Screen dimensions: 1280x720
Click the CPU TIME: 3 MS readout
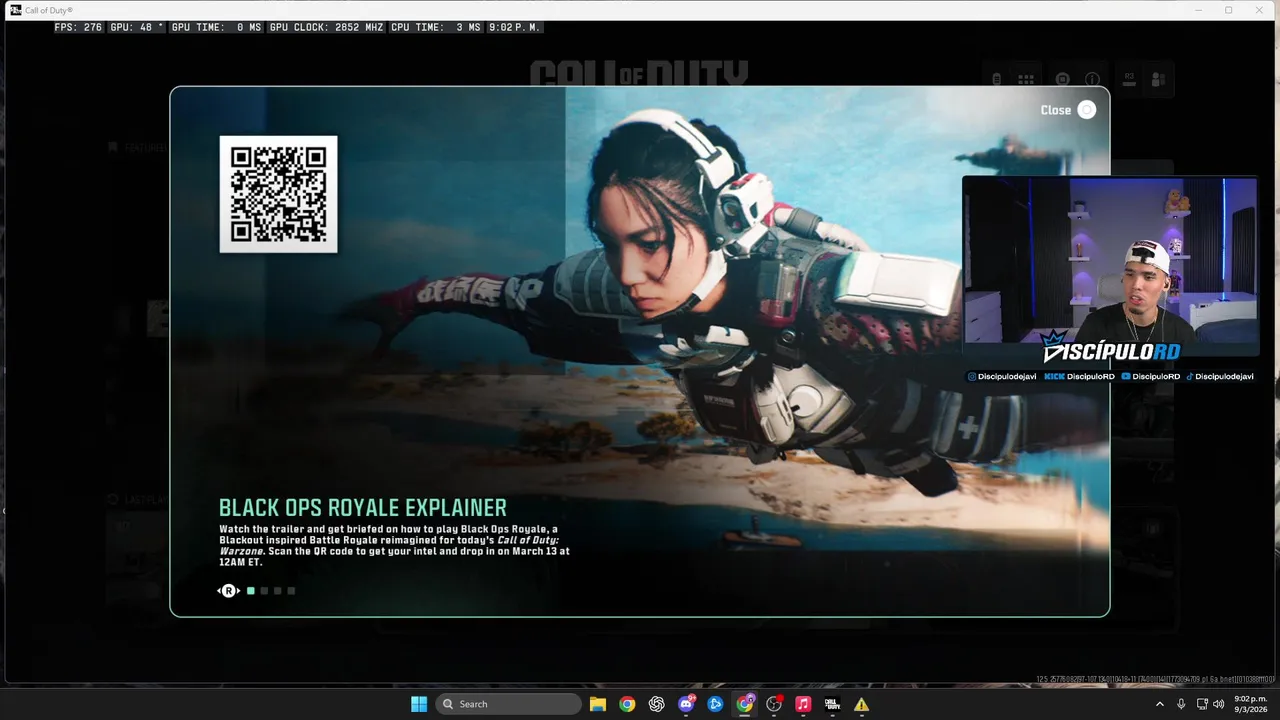click(x=436, y=27)
